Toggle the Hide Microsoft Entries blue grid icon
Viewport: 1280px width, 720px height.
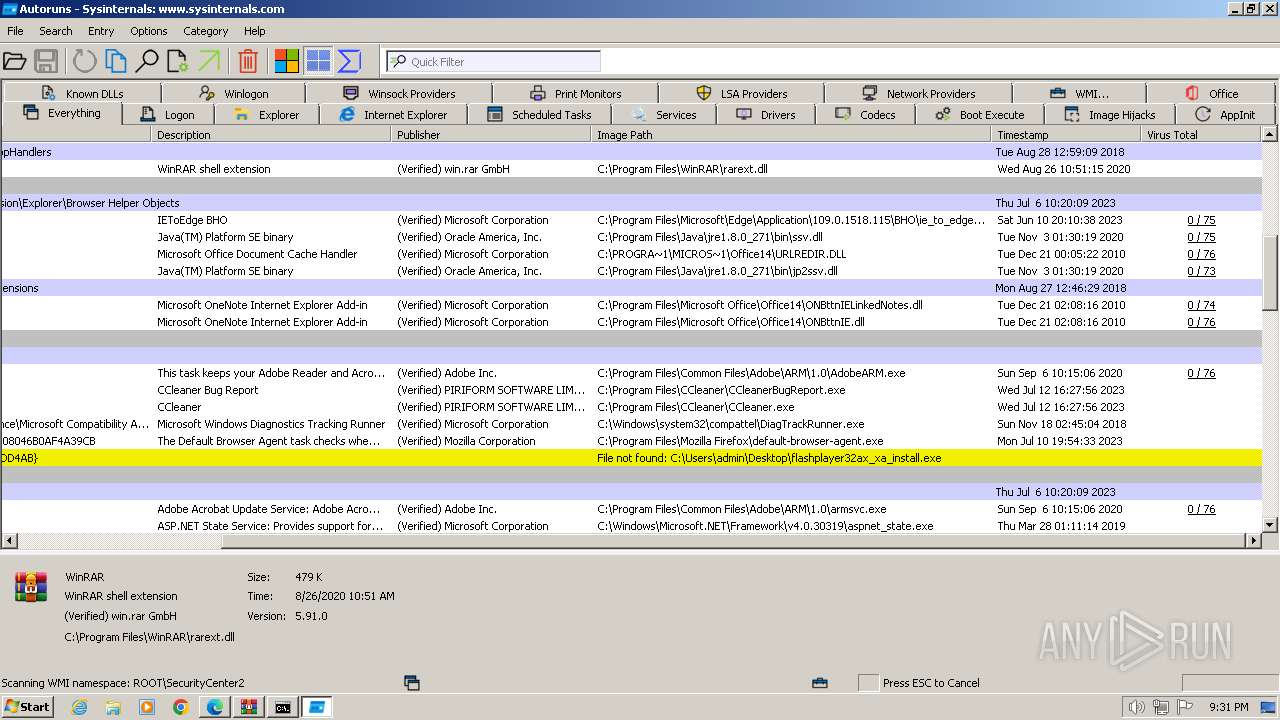318,61
